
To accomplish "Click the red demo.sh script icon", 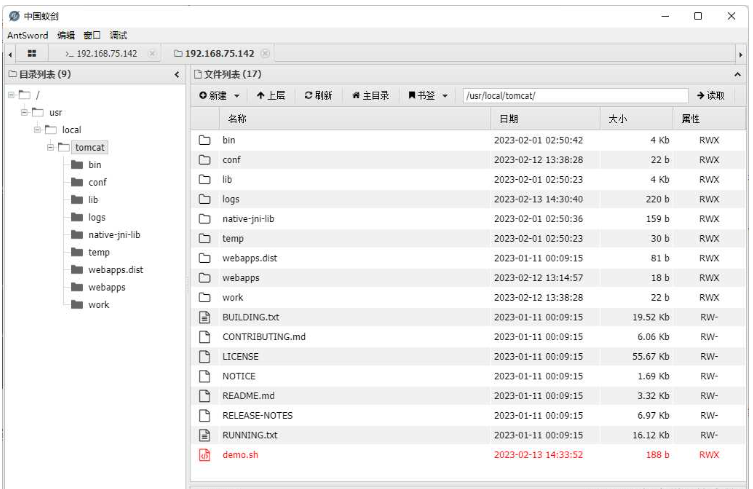I will 205,455.
